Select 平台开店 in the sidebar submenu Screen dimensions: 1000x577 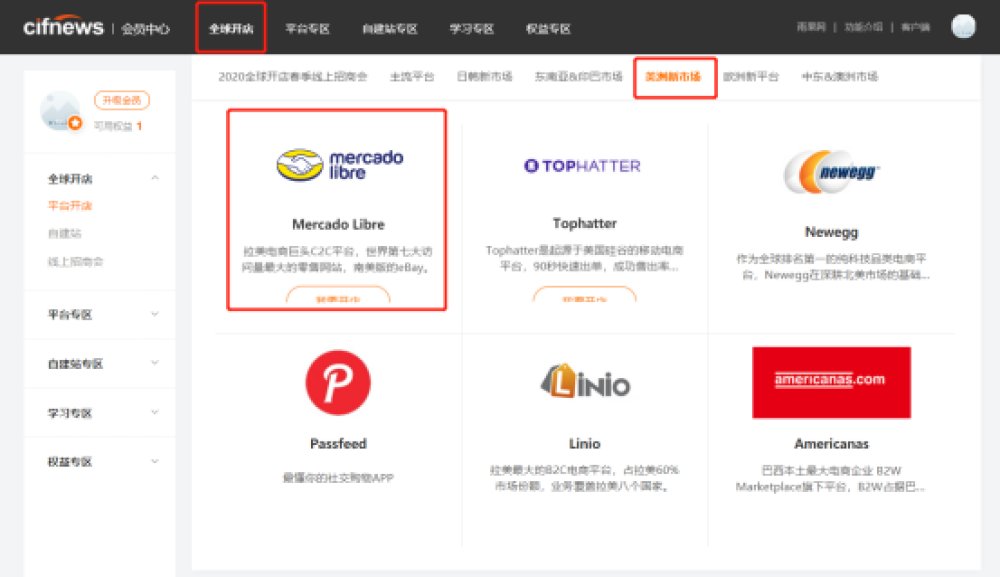click(70, 205)
